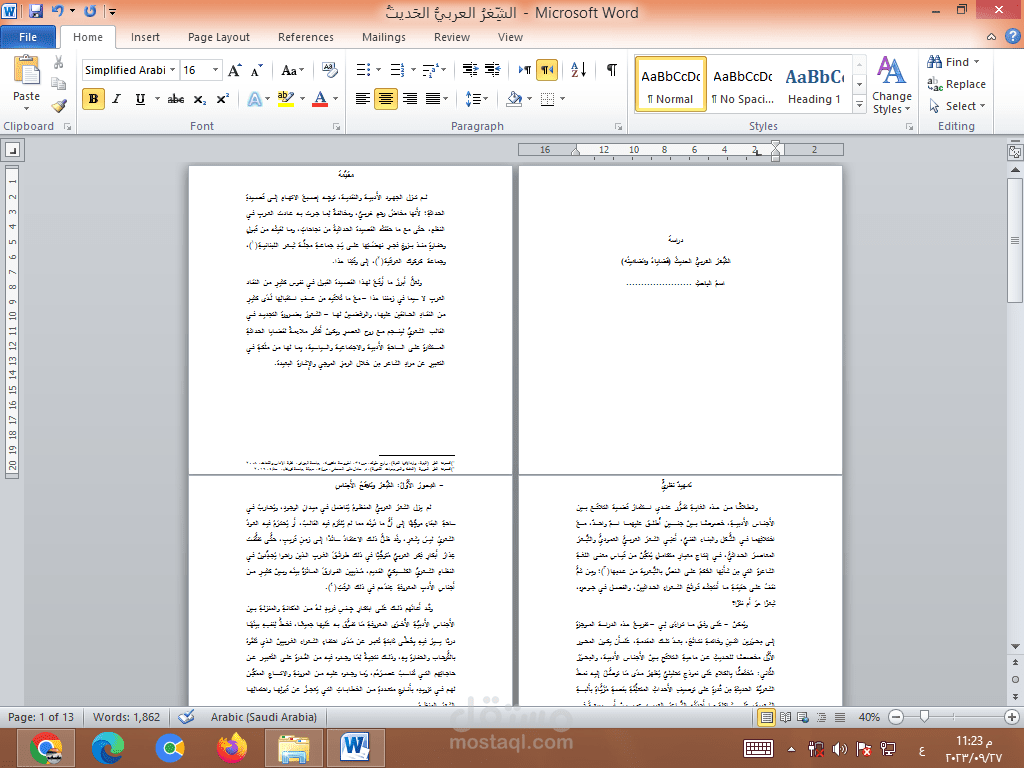
Task: Open the Select dropdown in Editing
Action: coord(957,106)
